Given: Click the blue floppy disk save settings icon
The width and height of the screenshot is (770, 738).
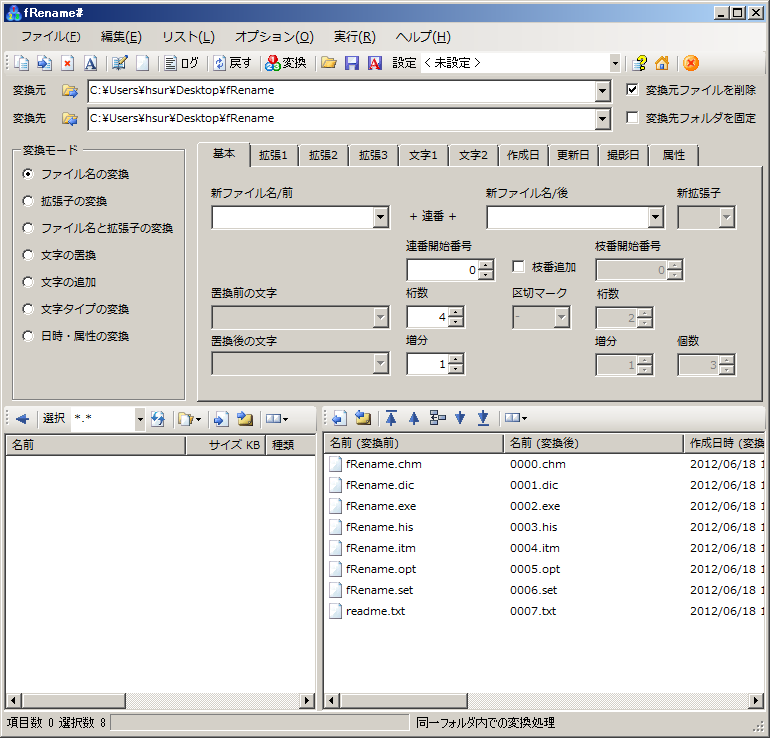Looking at the screenshot, I should 352,63.
